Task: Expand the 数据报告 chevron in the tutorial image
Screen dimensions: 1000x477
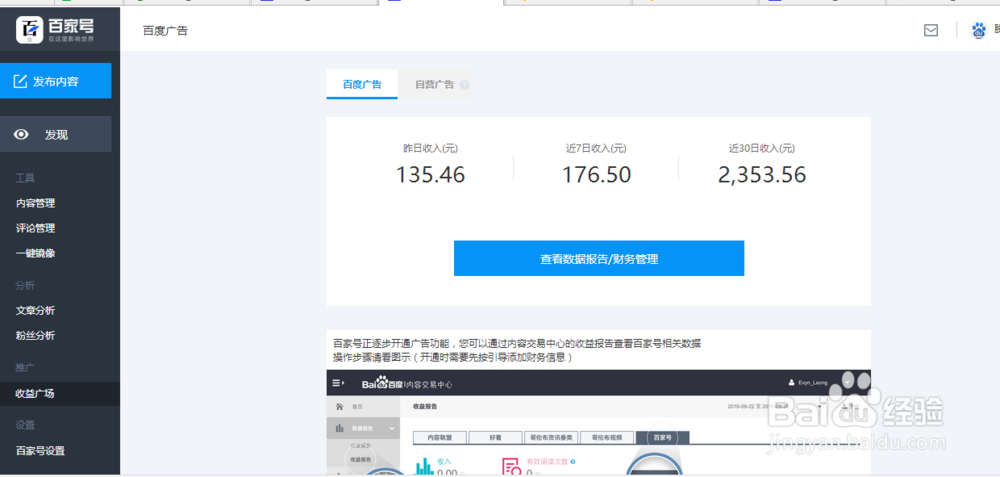Action: (x=392, y=429)
